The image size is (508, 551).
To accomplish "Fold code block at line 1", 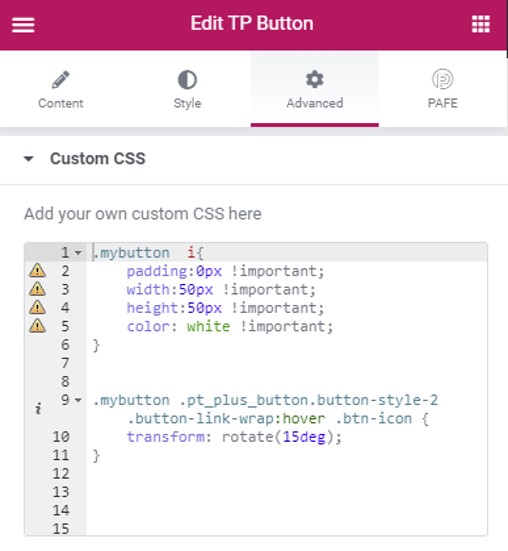I will [x=78, y=253].
